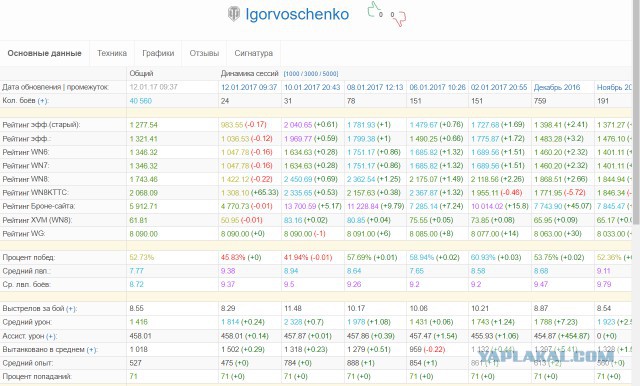Click the XVM rating value 61.81
640x386 pixels.
138,220
